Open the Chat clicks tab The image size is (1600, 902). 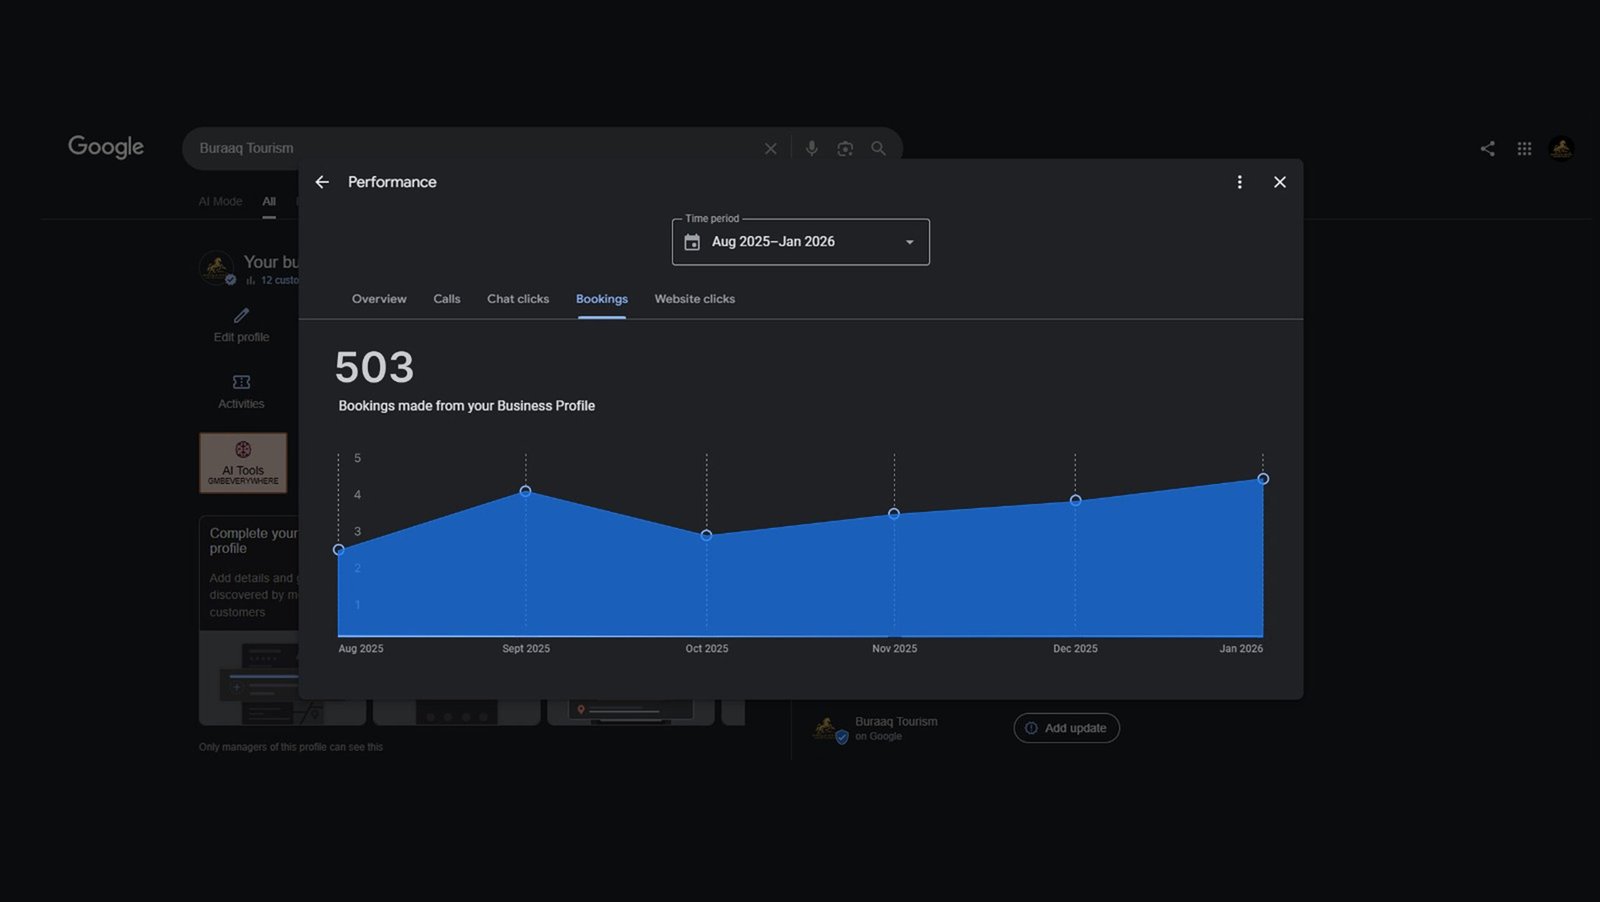(518, 299)
